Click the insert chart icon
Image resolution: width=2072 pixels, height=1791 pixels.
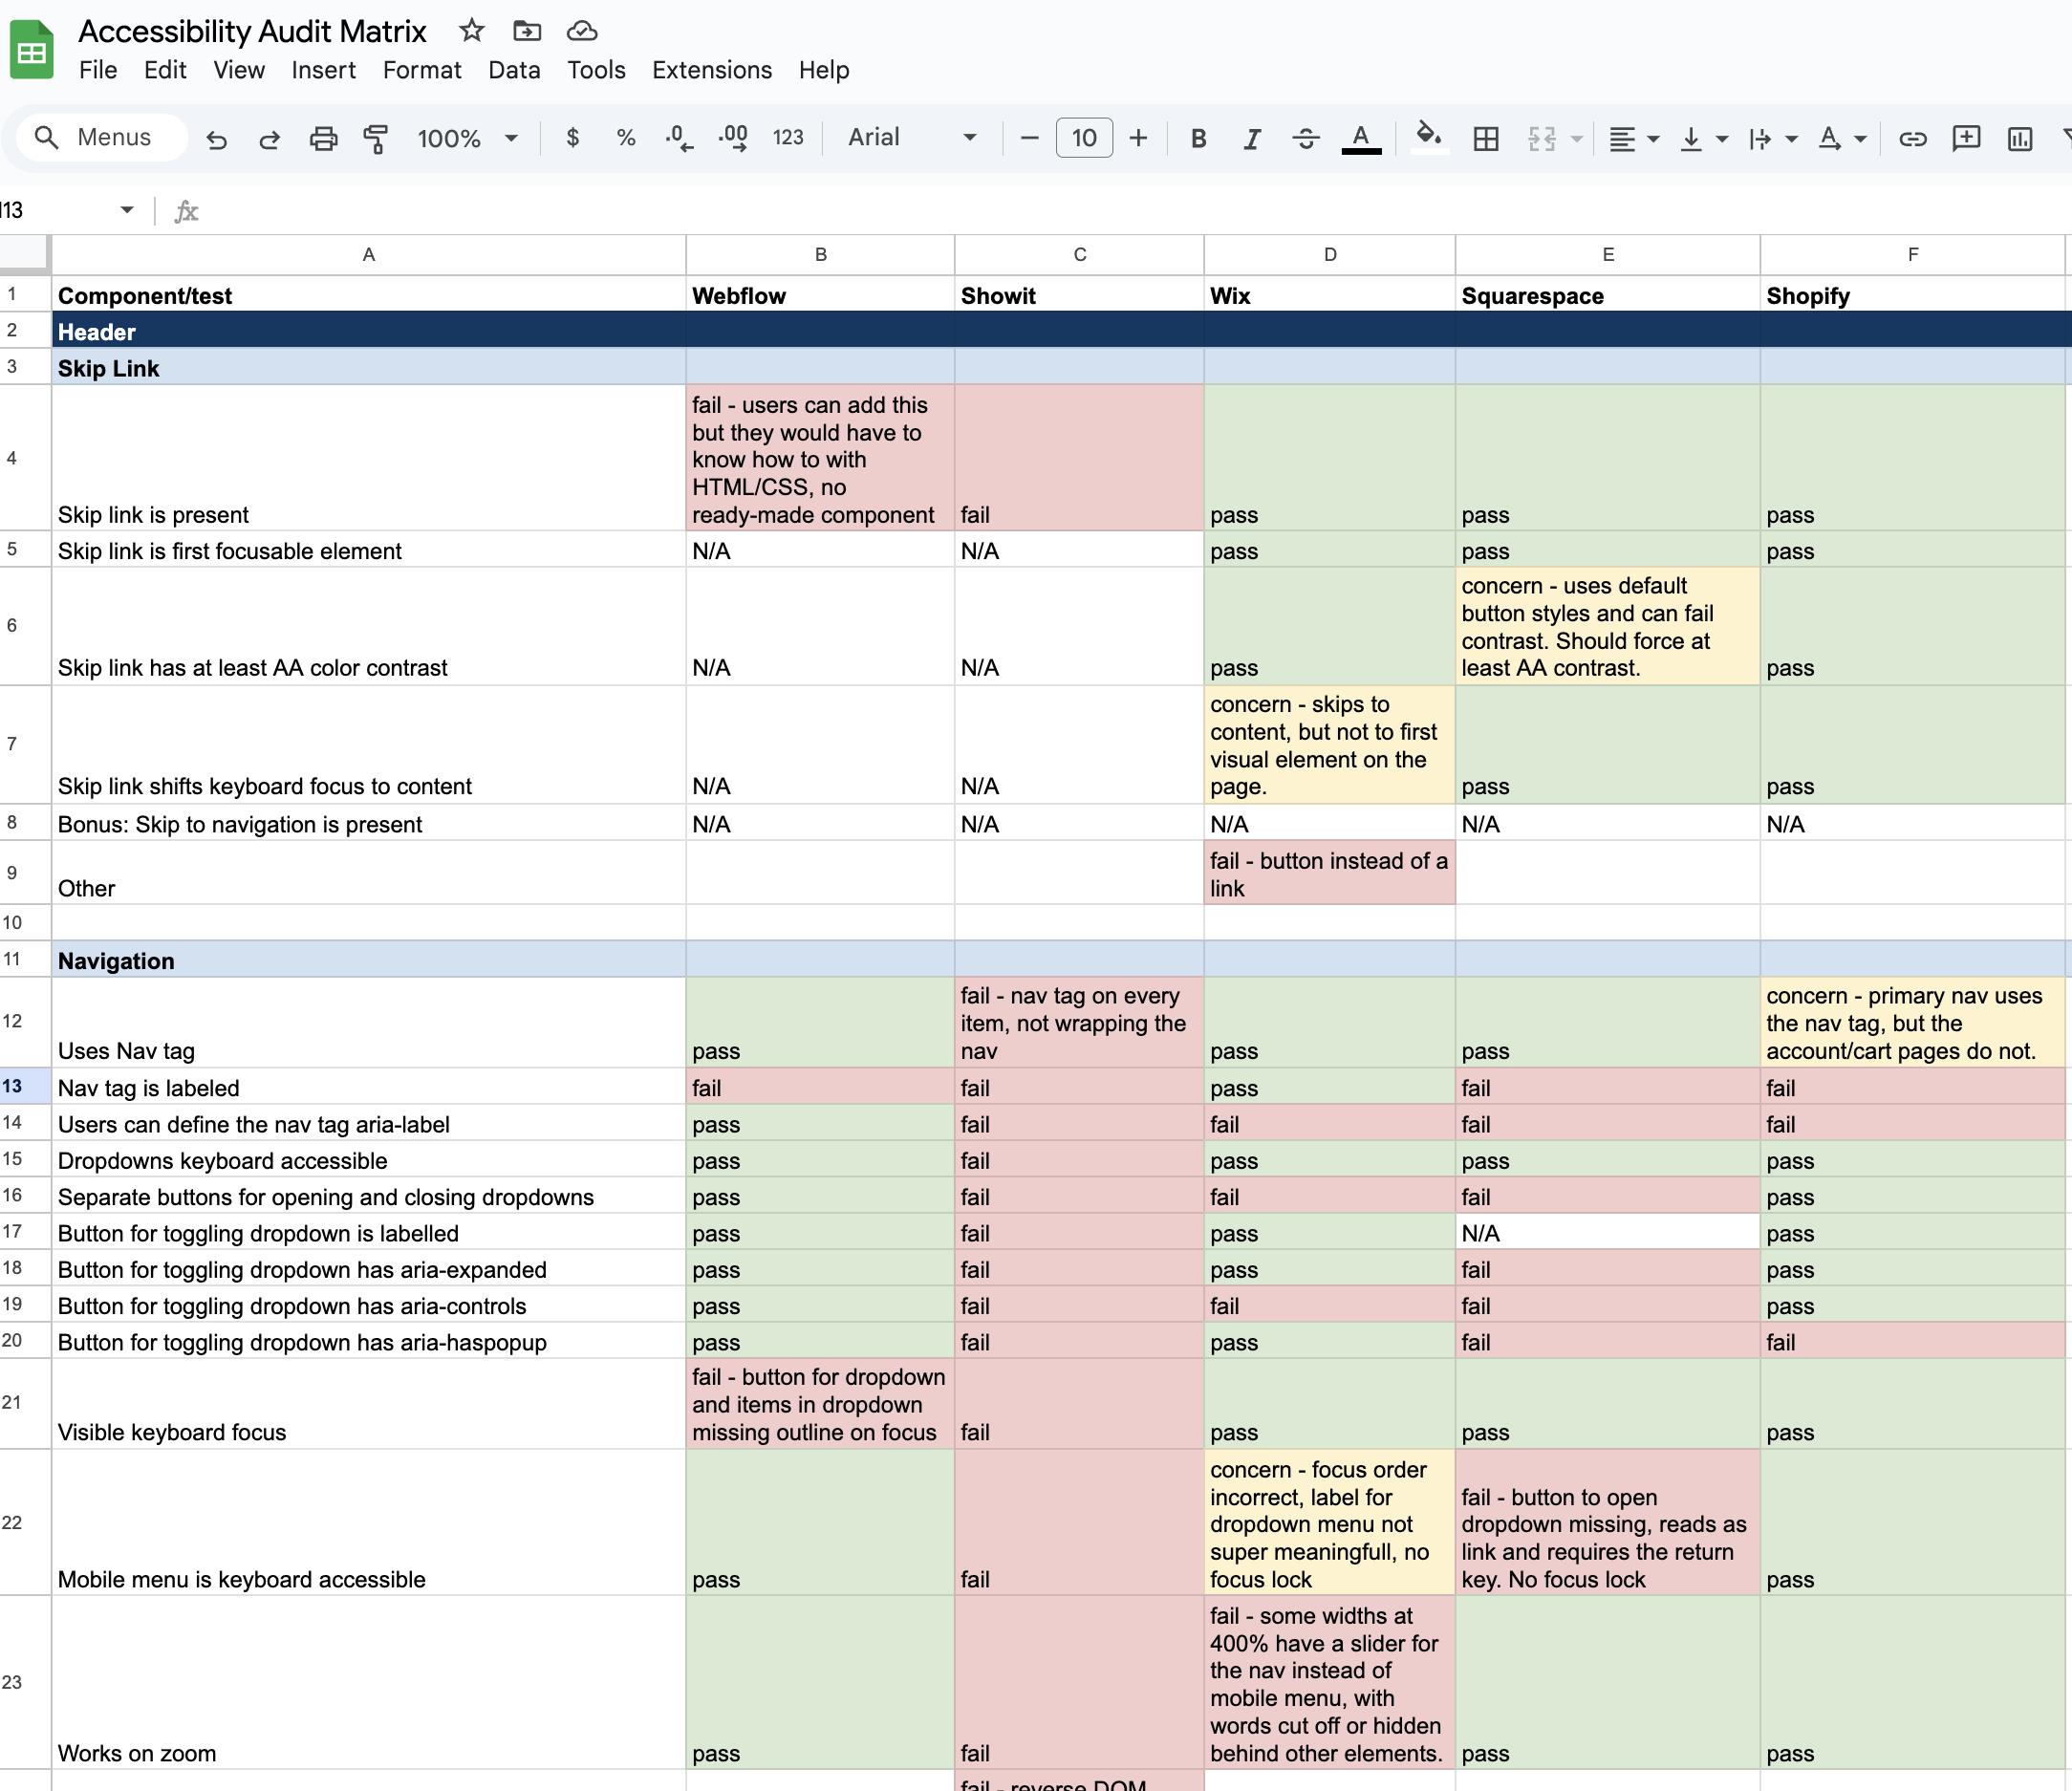(2020, 138)
